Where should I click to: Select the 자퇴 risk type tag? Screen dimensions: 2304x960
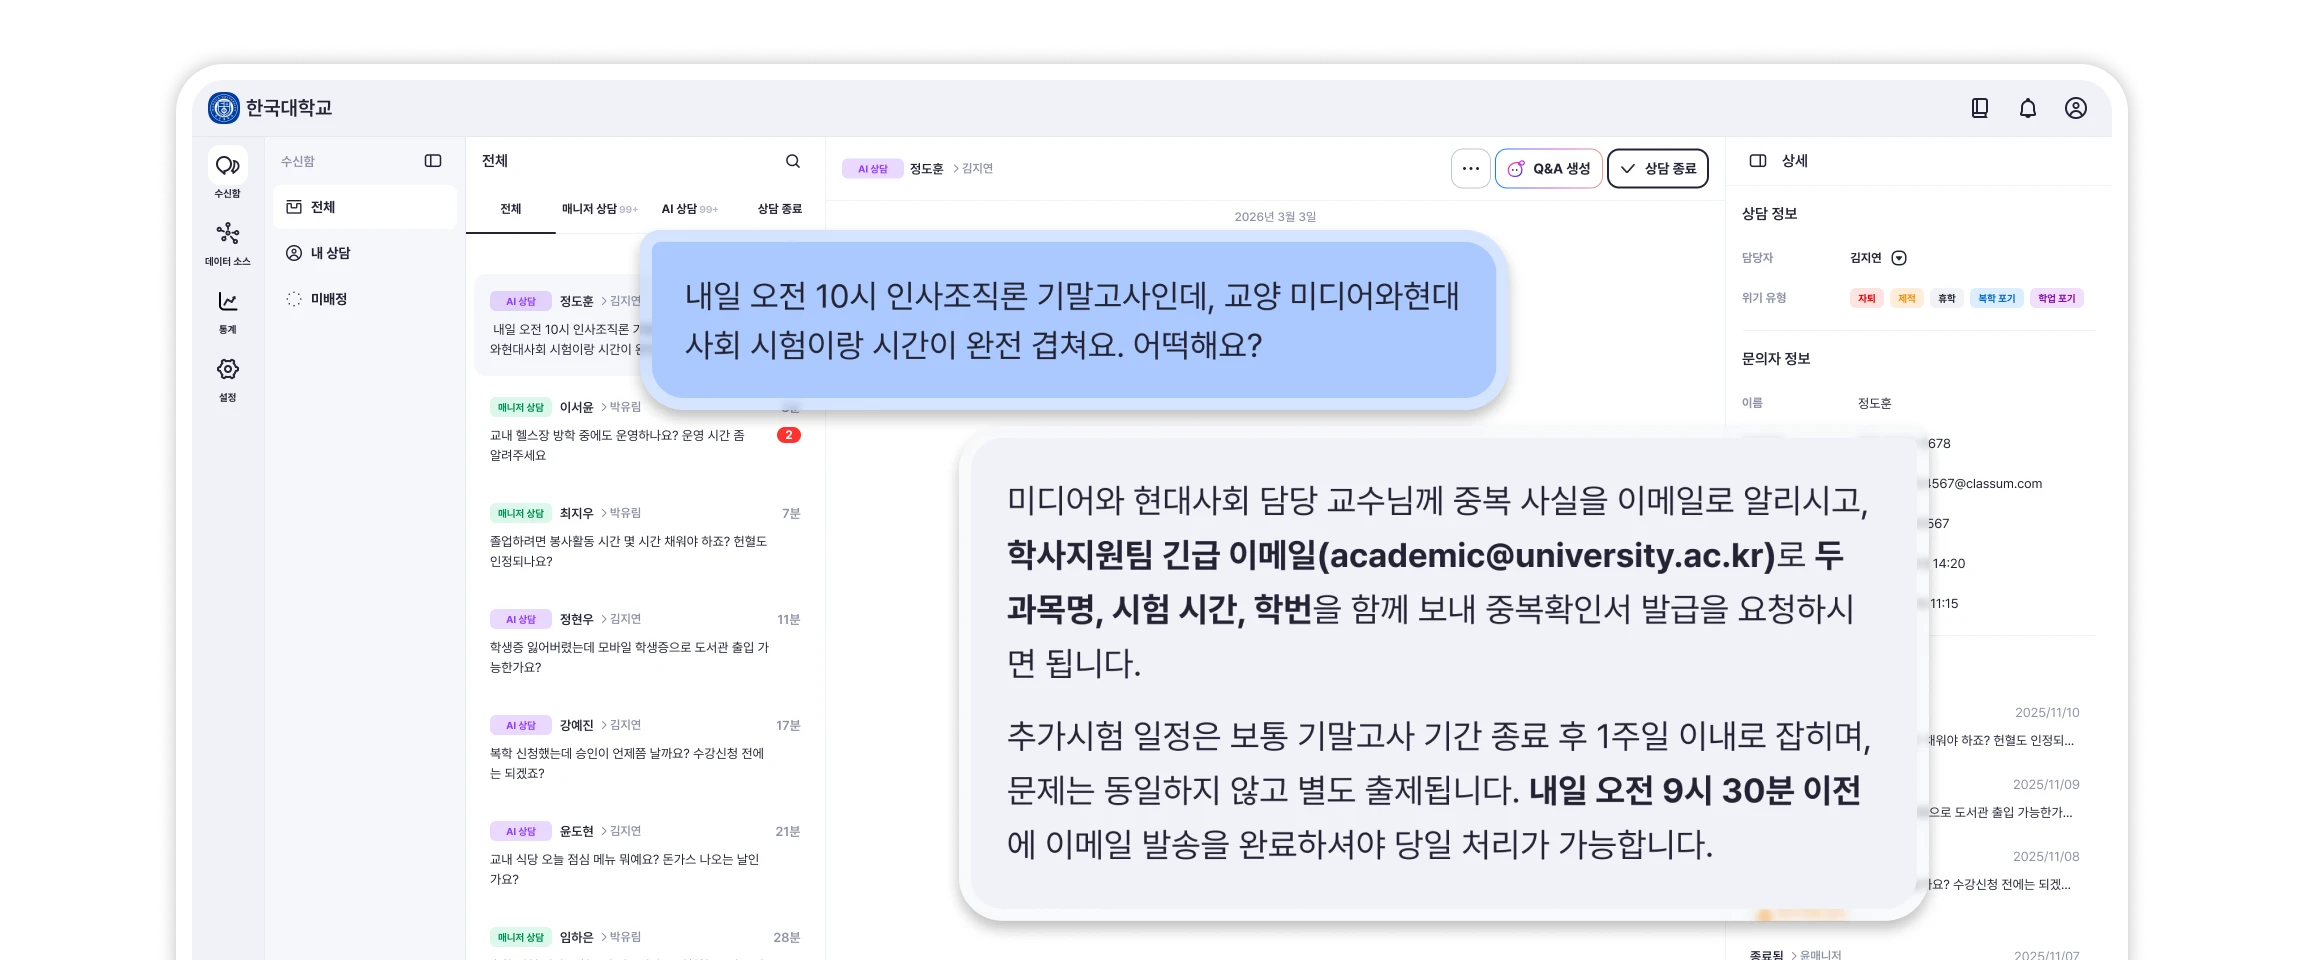pyautogui.click(x=1867, y=298)
